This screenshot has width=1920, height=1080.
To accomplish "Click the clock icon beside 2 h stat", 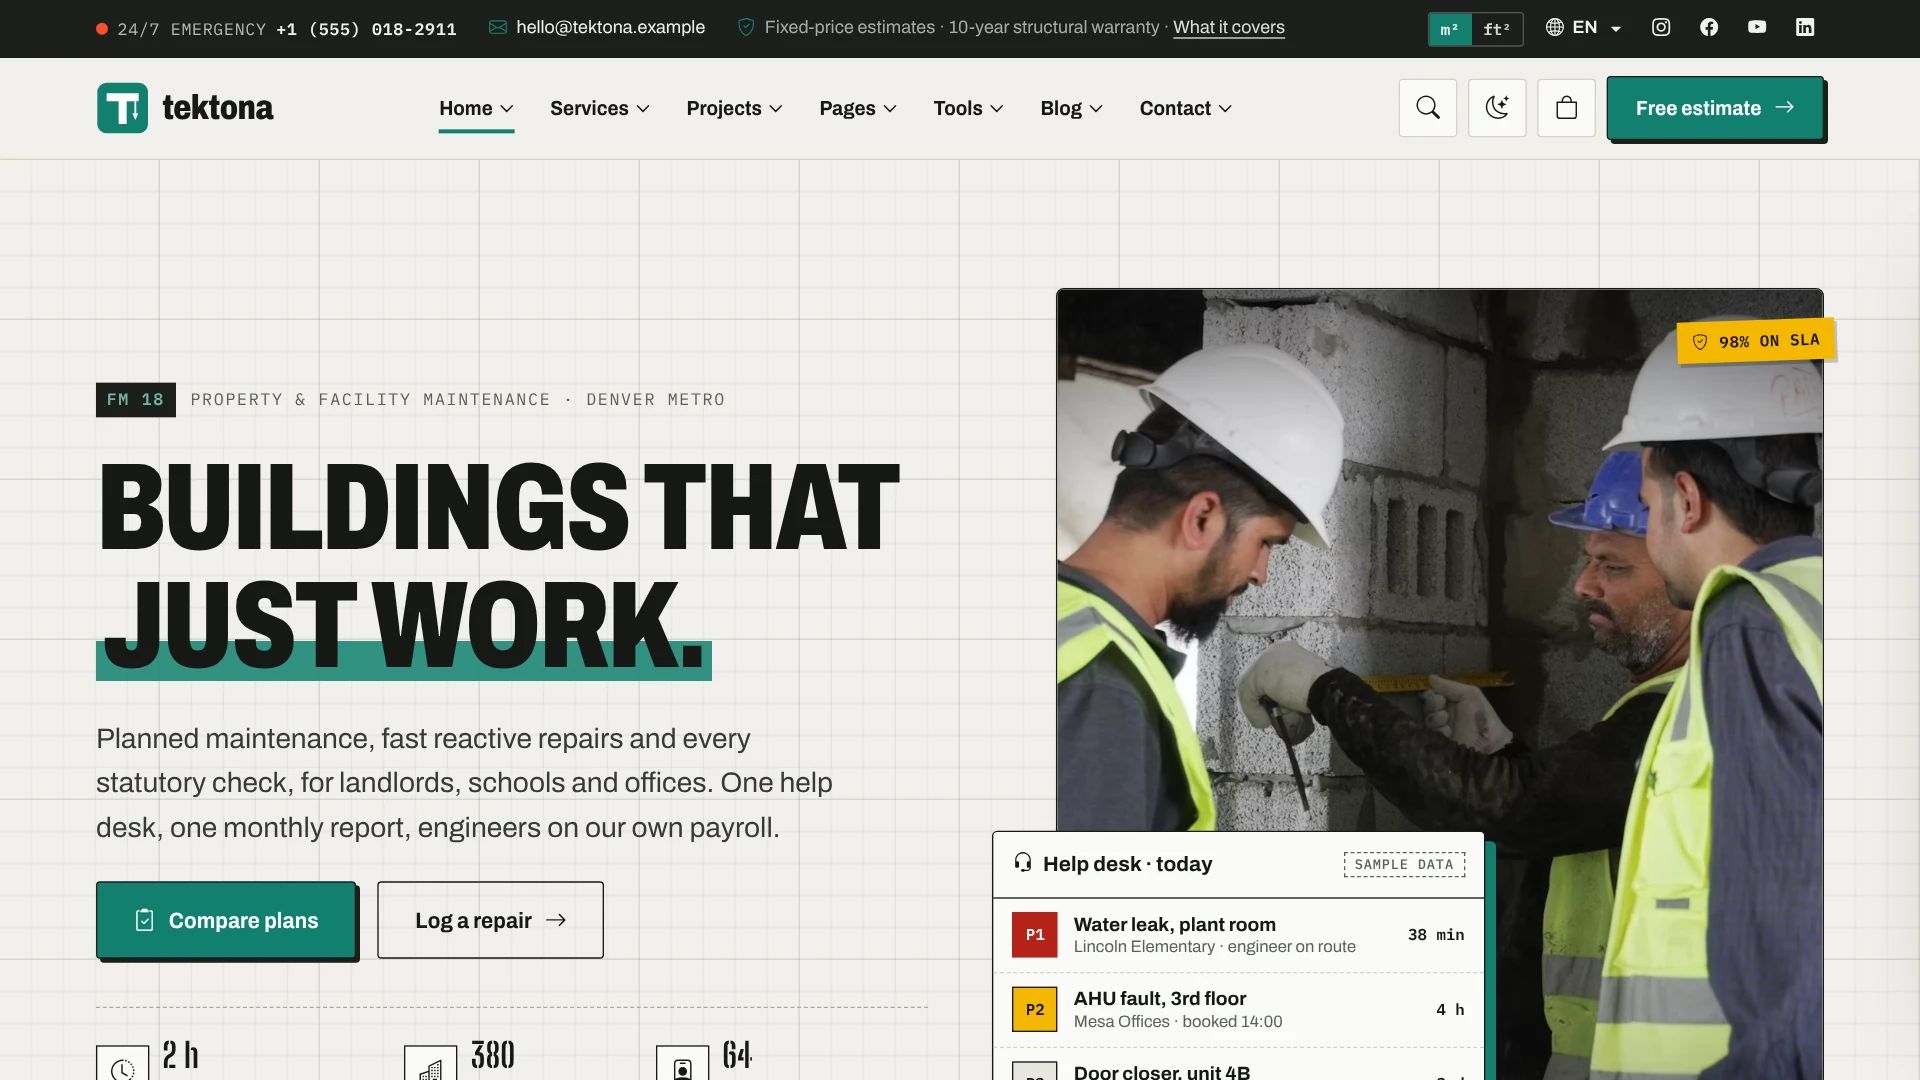I will pos(123,1066).
